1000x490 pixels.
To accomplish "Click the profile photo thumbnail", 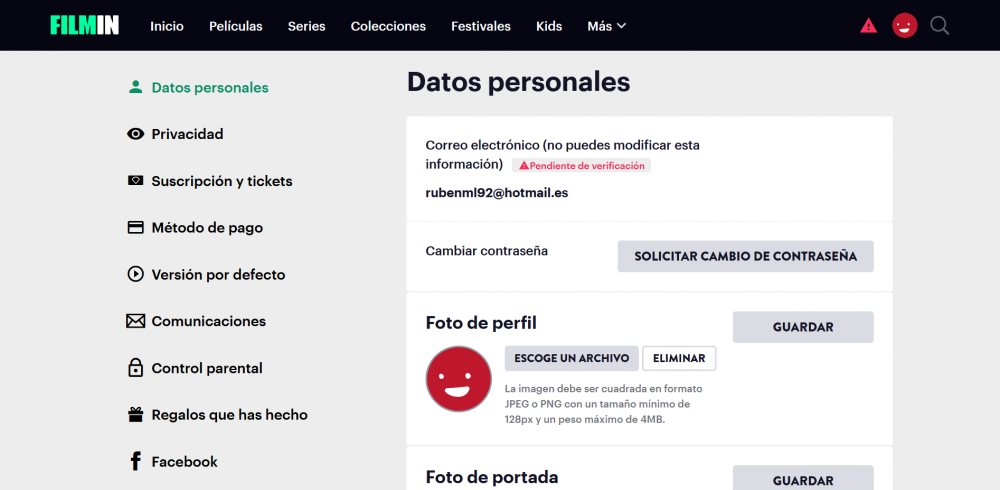I will [x=459, y=379].
